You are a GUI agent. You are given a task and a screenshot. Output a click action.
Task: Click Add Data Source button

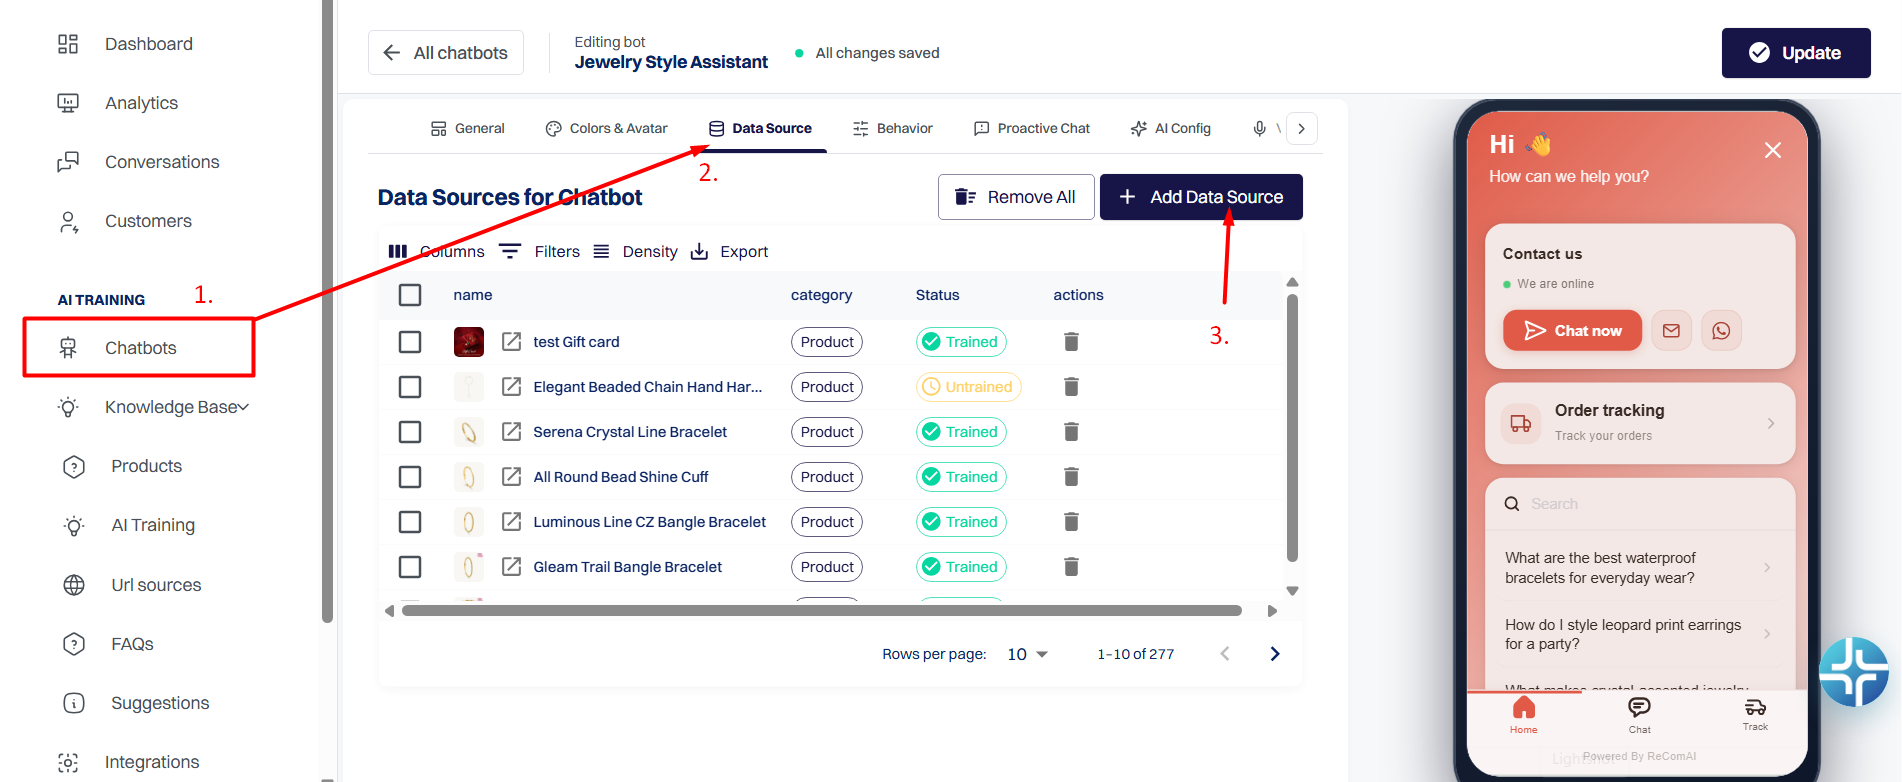[1201, 197]
